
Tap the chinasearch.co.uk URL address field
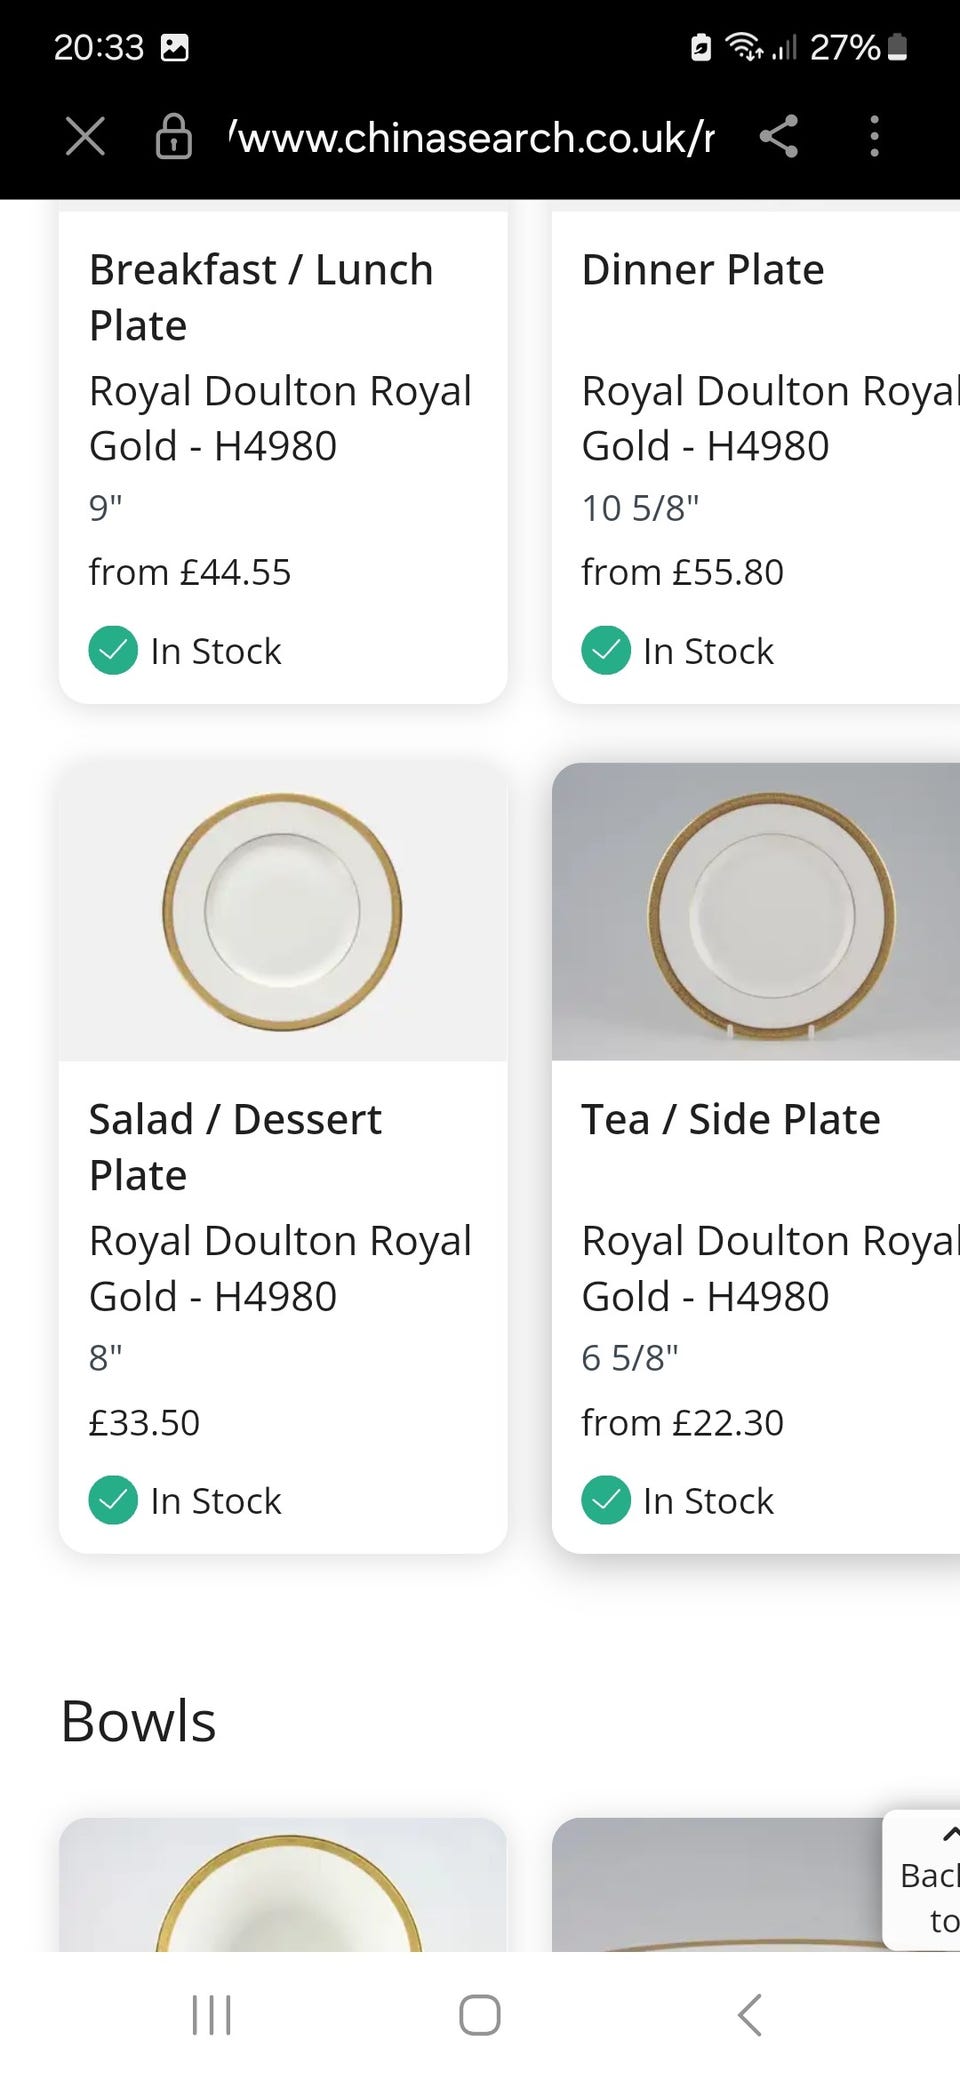470,137
